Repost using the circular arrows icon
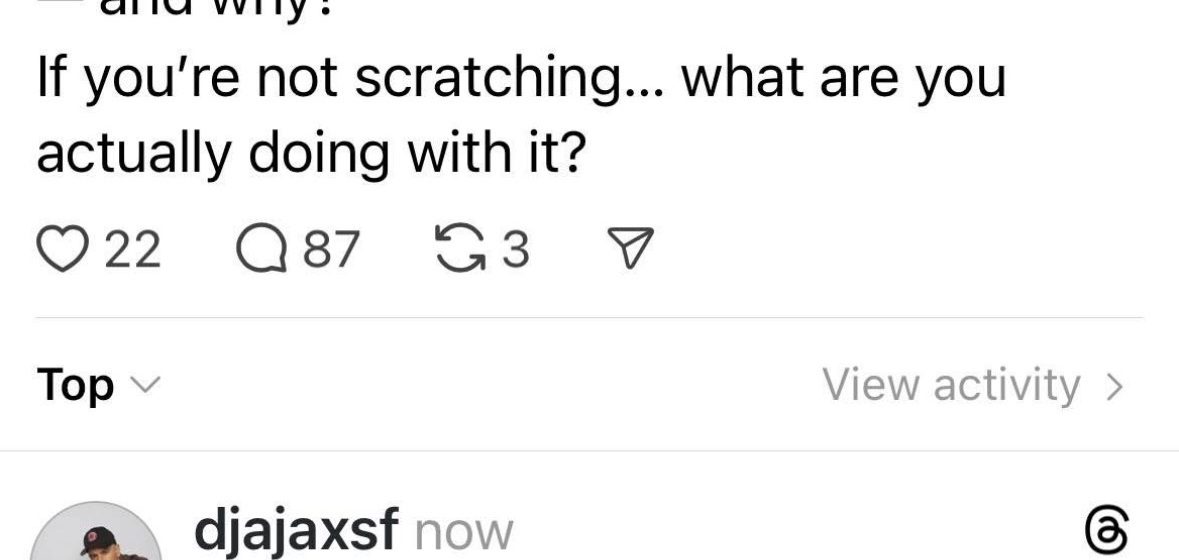The height and width of the screenshot is (560, 1179). click(460, 250)
